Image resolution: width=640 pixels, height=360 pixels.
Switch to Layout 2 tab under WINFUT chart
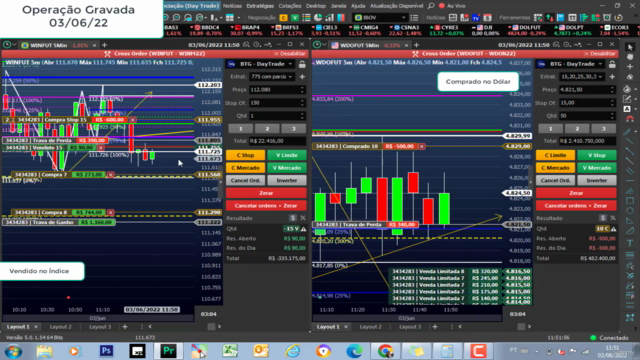tap(60, 327)
